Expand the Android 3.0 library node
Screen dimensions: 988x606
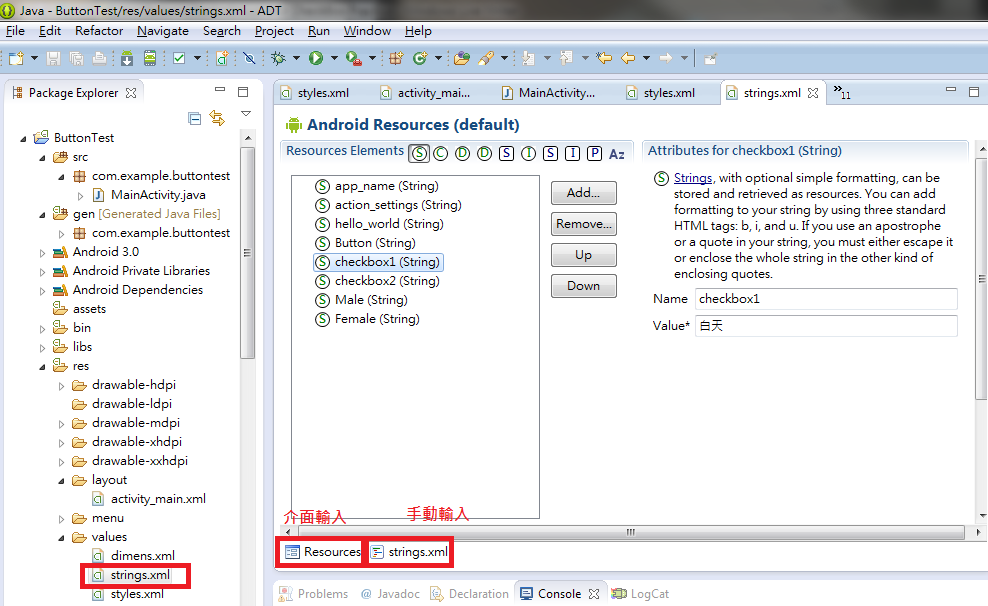pyautogui.click(x=42, y=253)
